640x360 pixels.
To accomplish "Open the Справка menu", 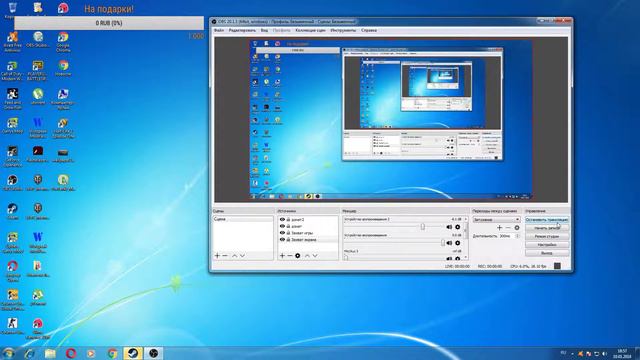I will pos(369,30).
